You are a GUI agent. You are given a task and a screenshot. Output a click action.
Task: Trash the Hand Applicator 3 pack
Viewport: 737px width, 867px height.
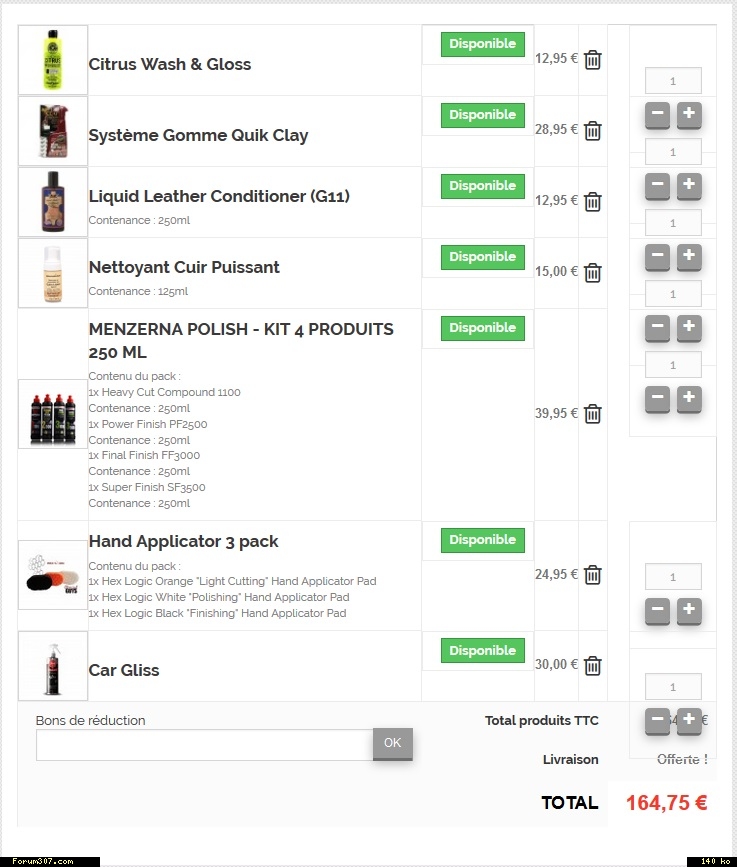tap(593, 575)
